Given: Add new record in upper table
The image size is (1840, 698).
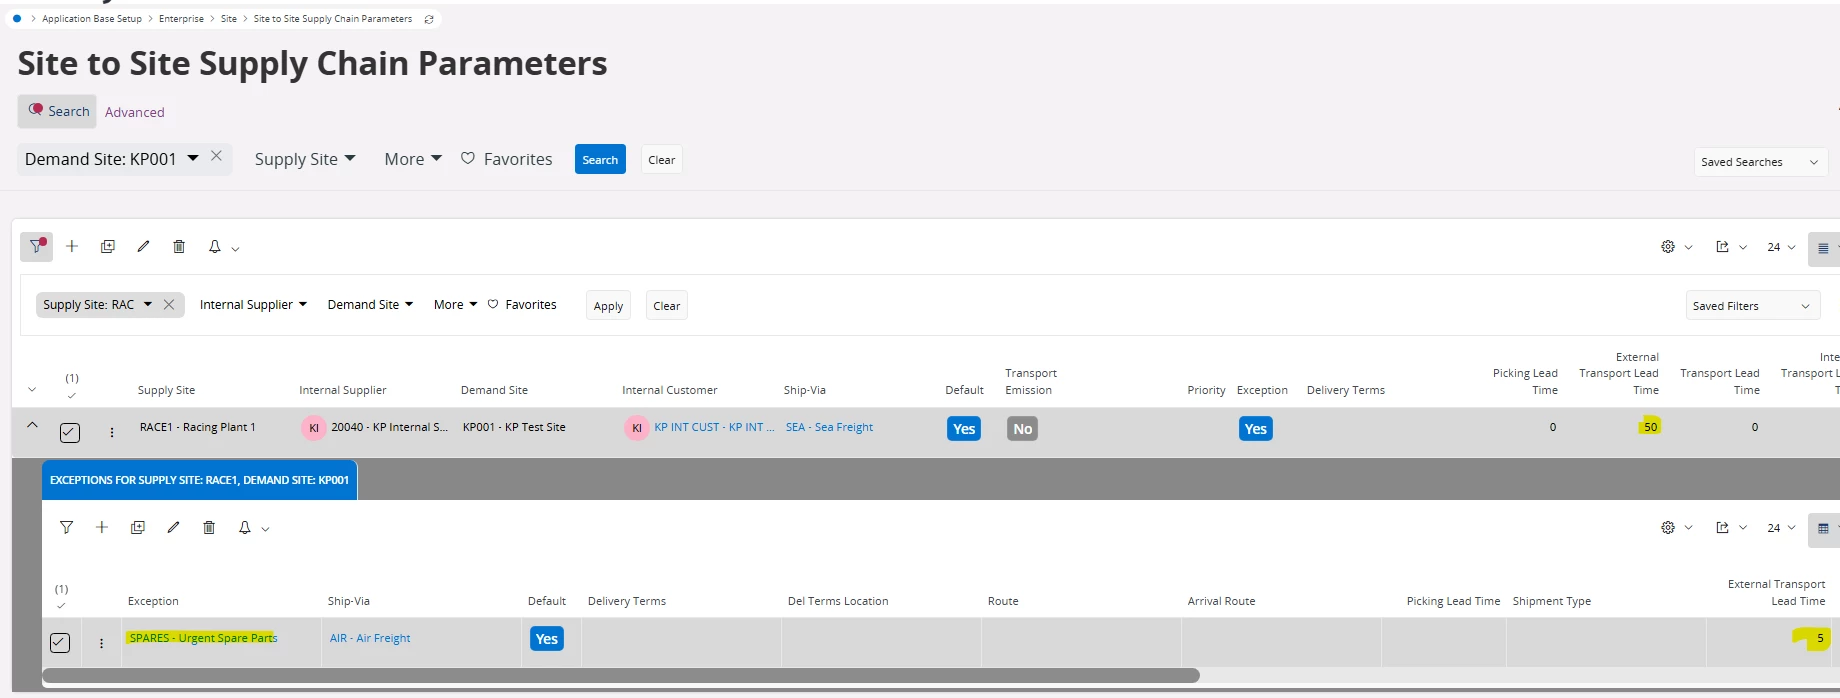Looking at the screenshot, I should click(x=72, y=246).
